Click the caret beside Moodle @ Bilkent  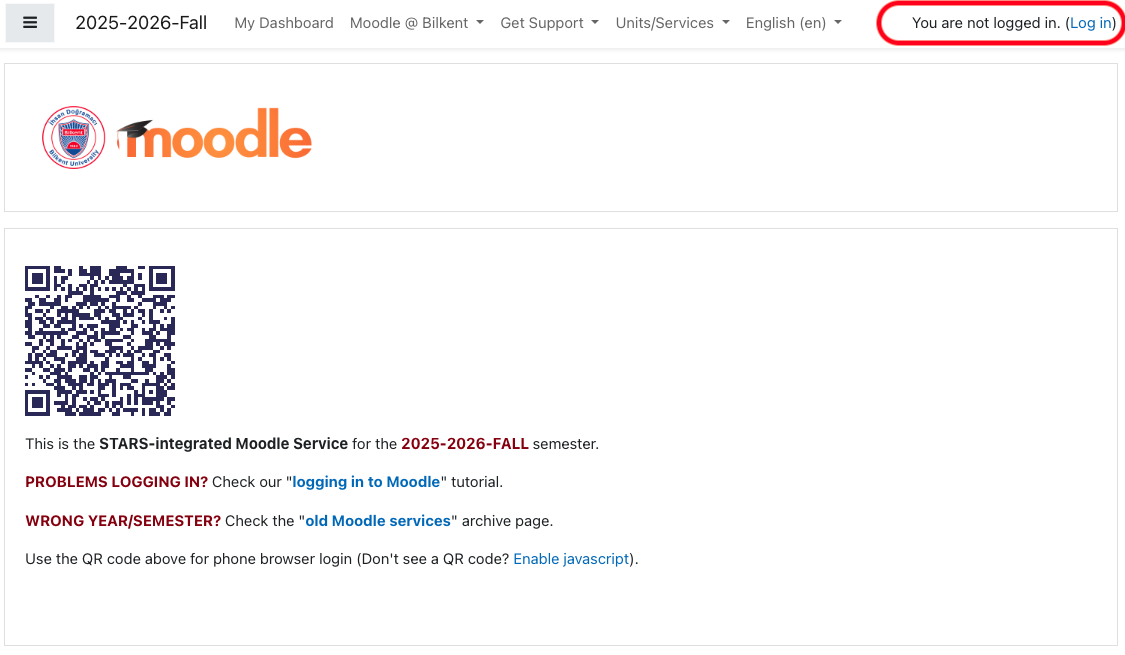pos(480,23)
